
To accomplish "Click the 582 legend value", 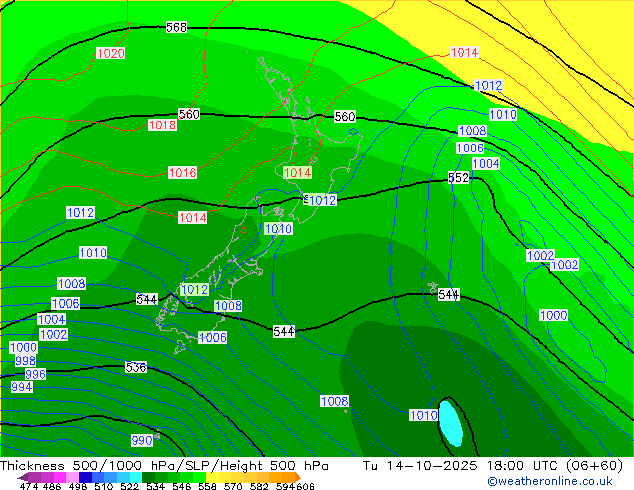I will (259, 486).
